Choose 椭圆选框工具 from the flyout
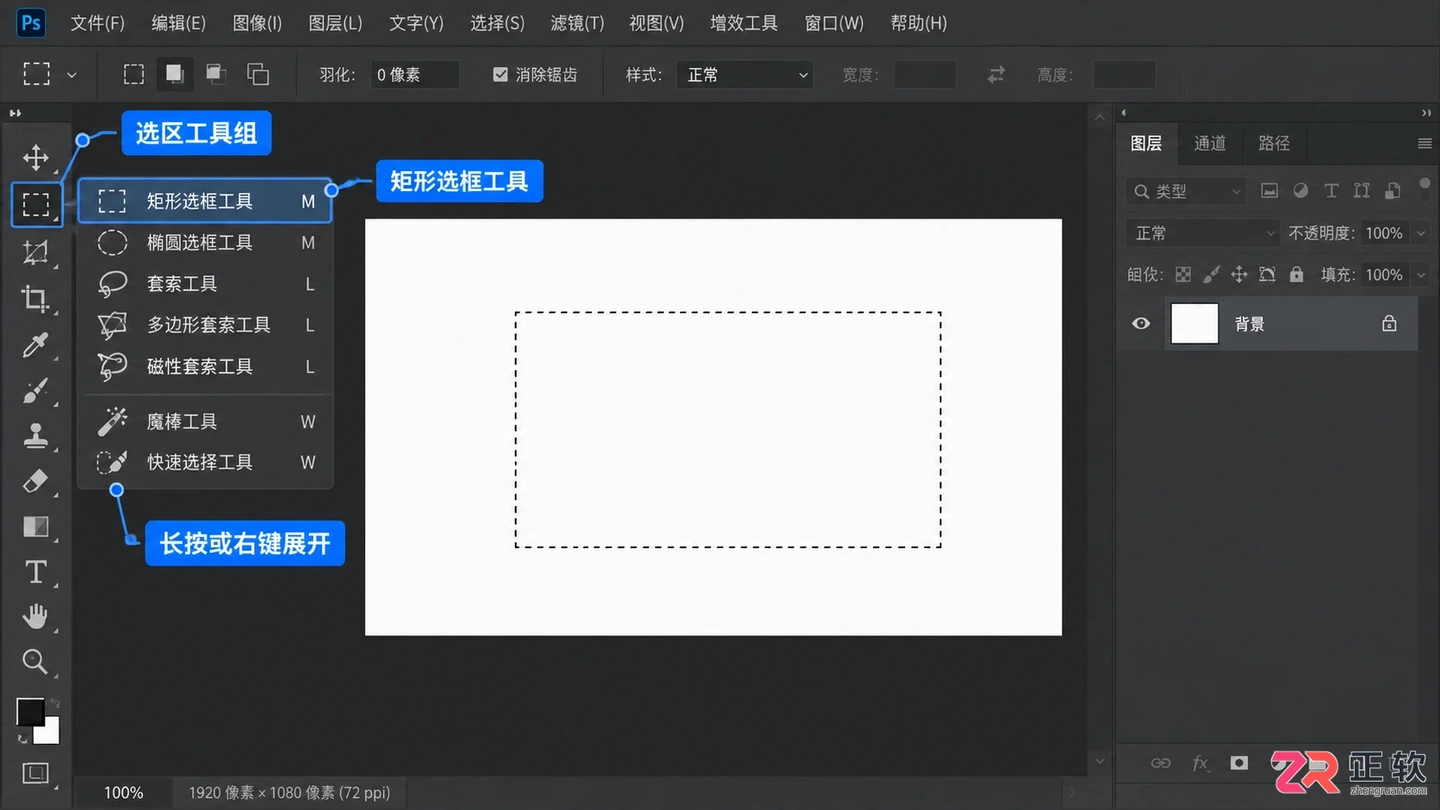The height and width of the screenshot is (810, 1440). [205, 242]
